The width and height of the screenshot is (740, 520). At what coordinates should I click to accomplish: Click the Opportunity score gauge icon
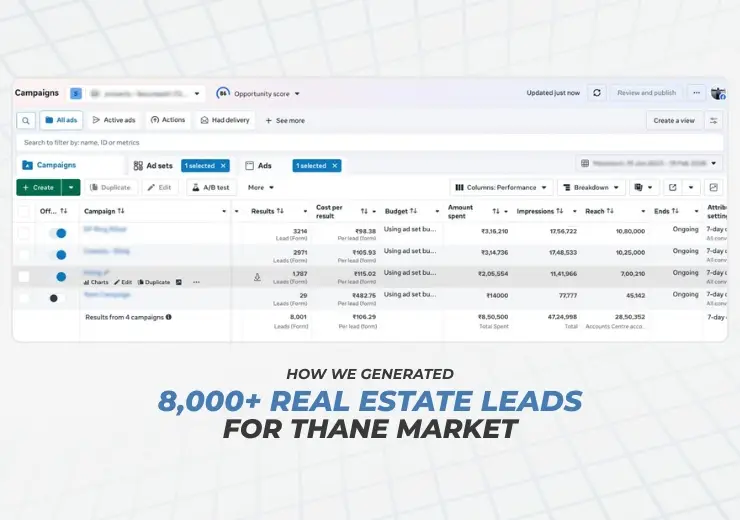tap(223, 93)
